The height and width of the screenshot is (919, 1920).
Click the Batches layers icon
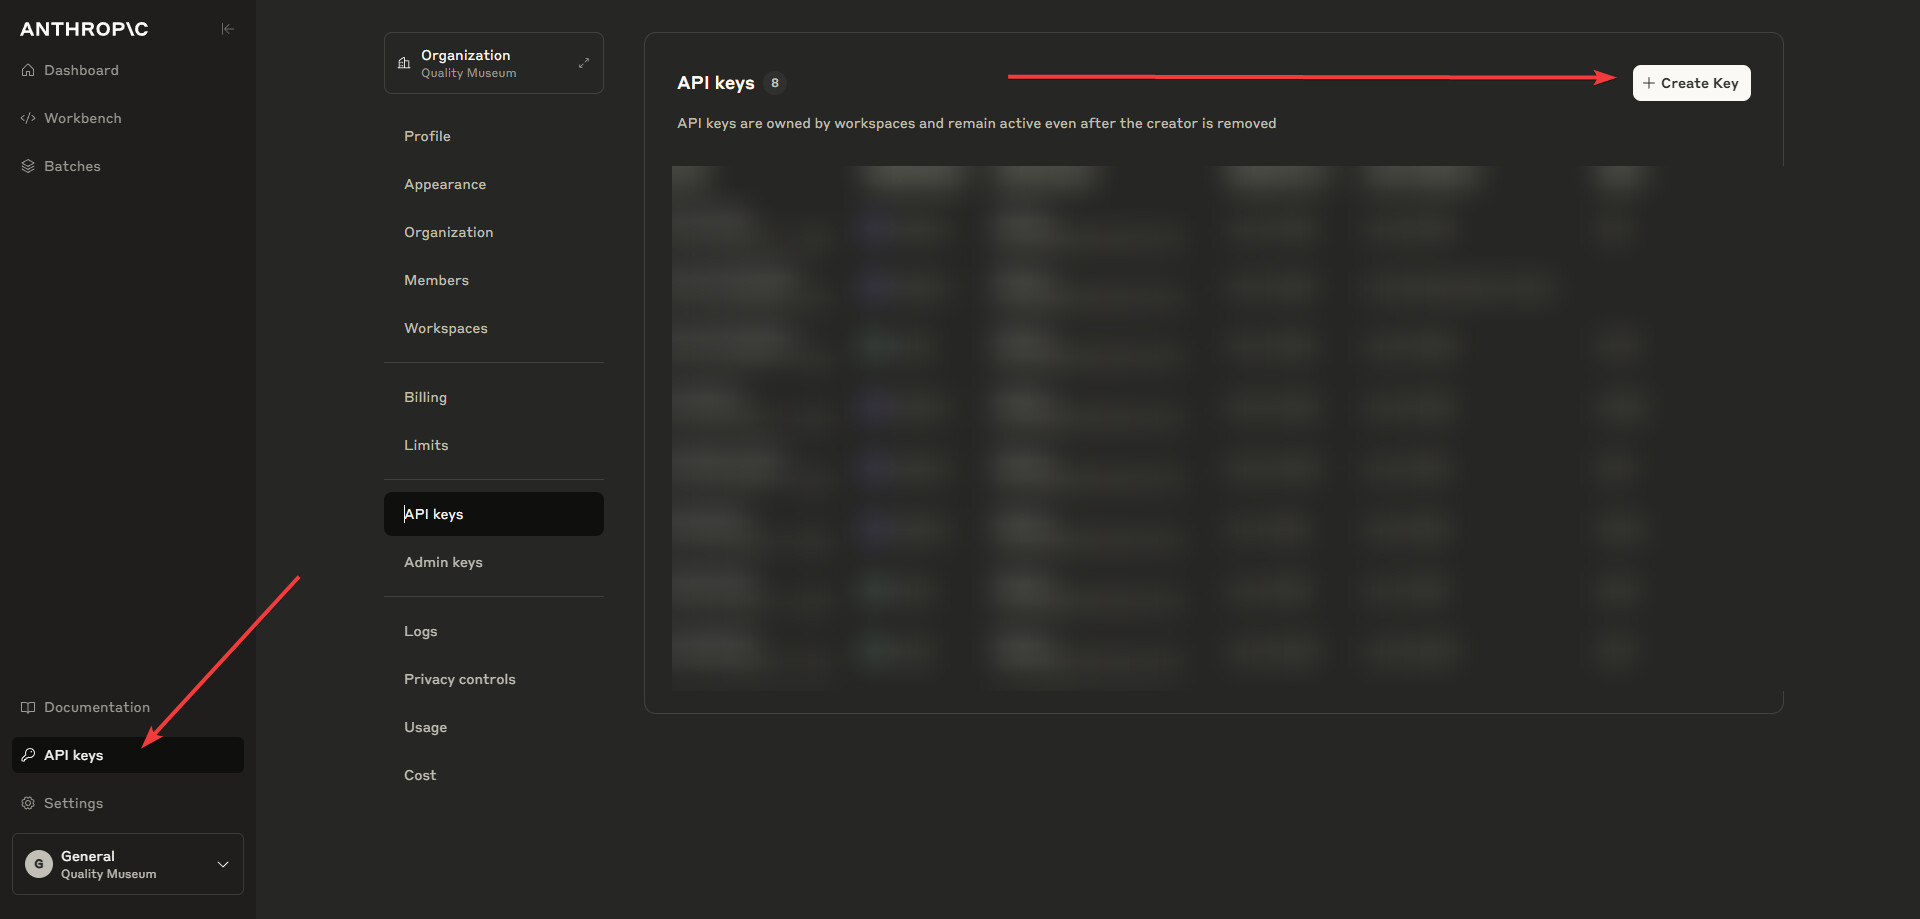click(28, 166)
